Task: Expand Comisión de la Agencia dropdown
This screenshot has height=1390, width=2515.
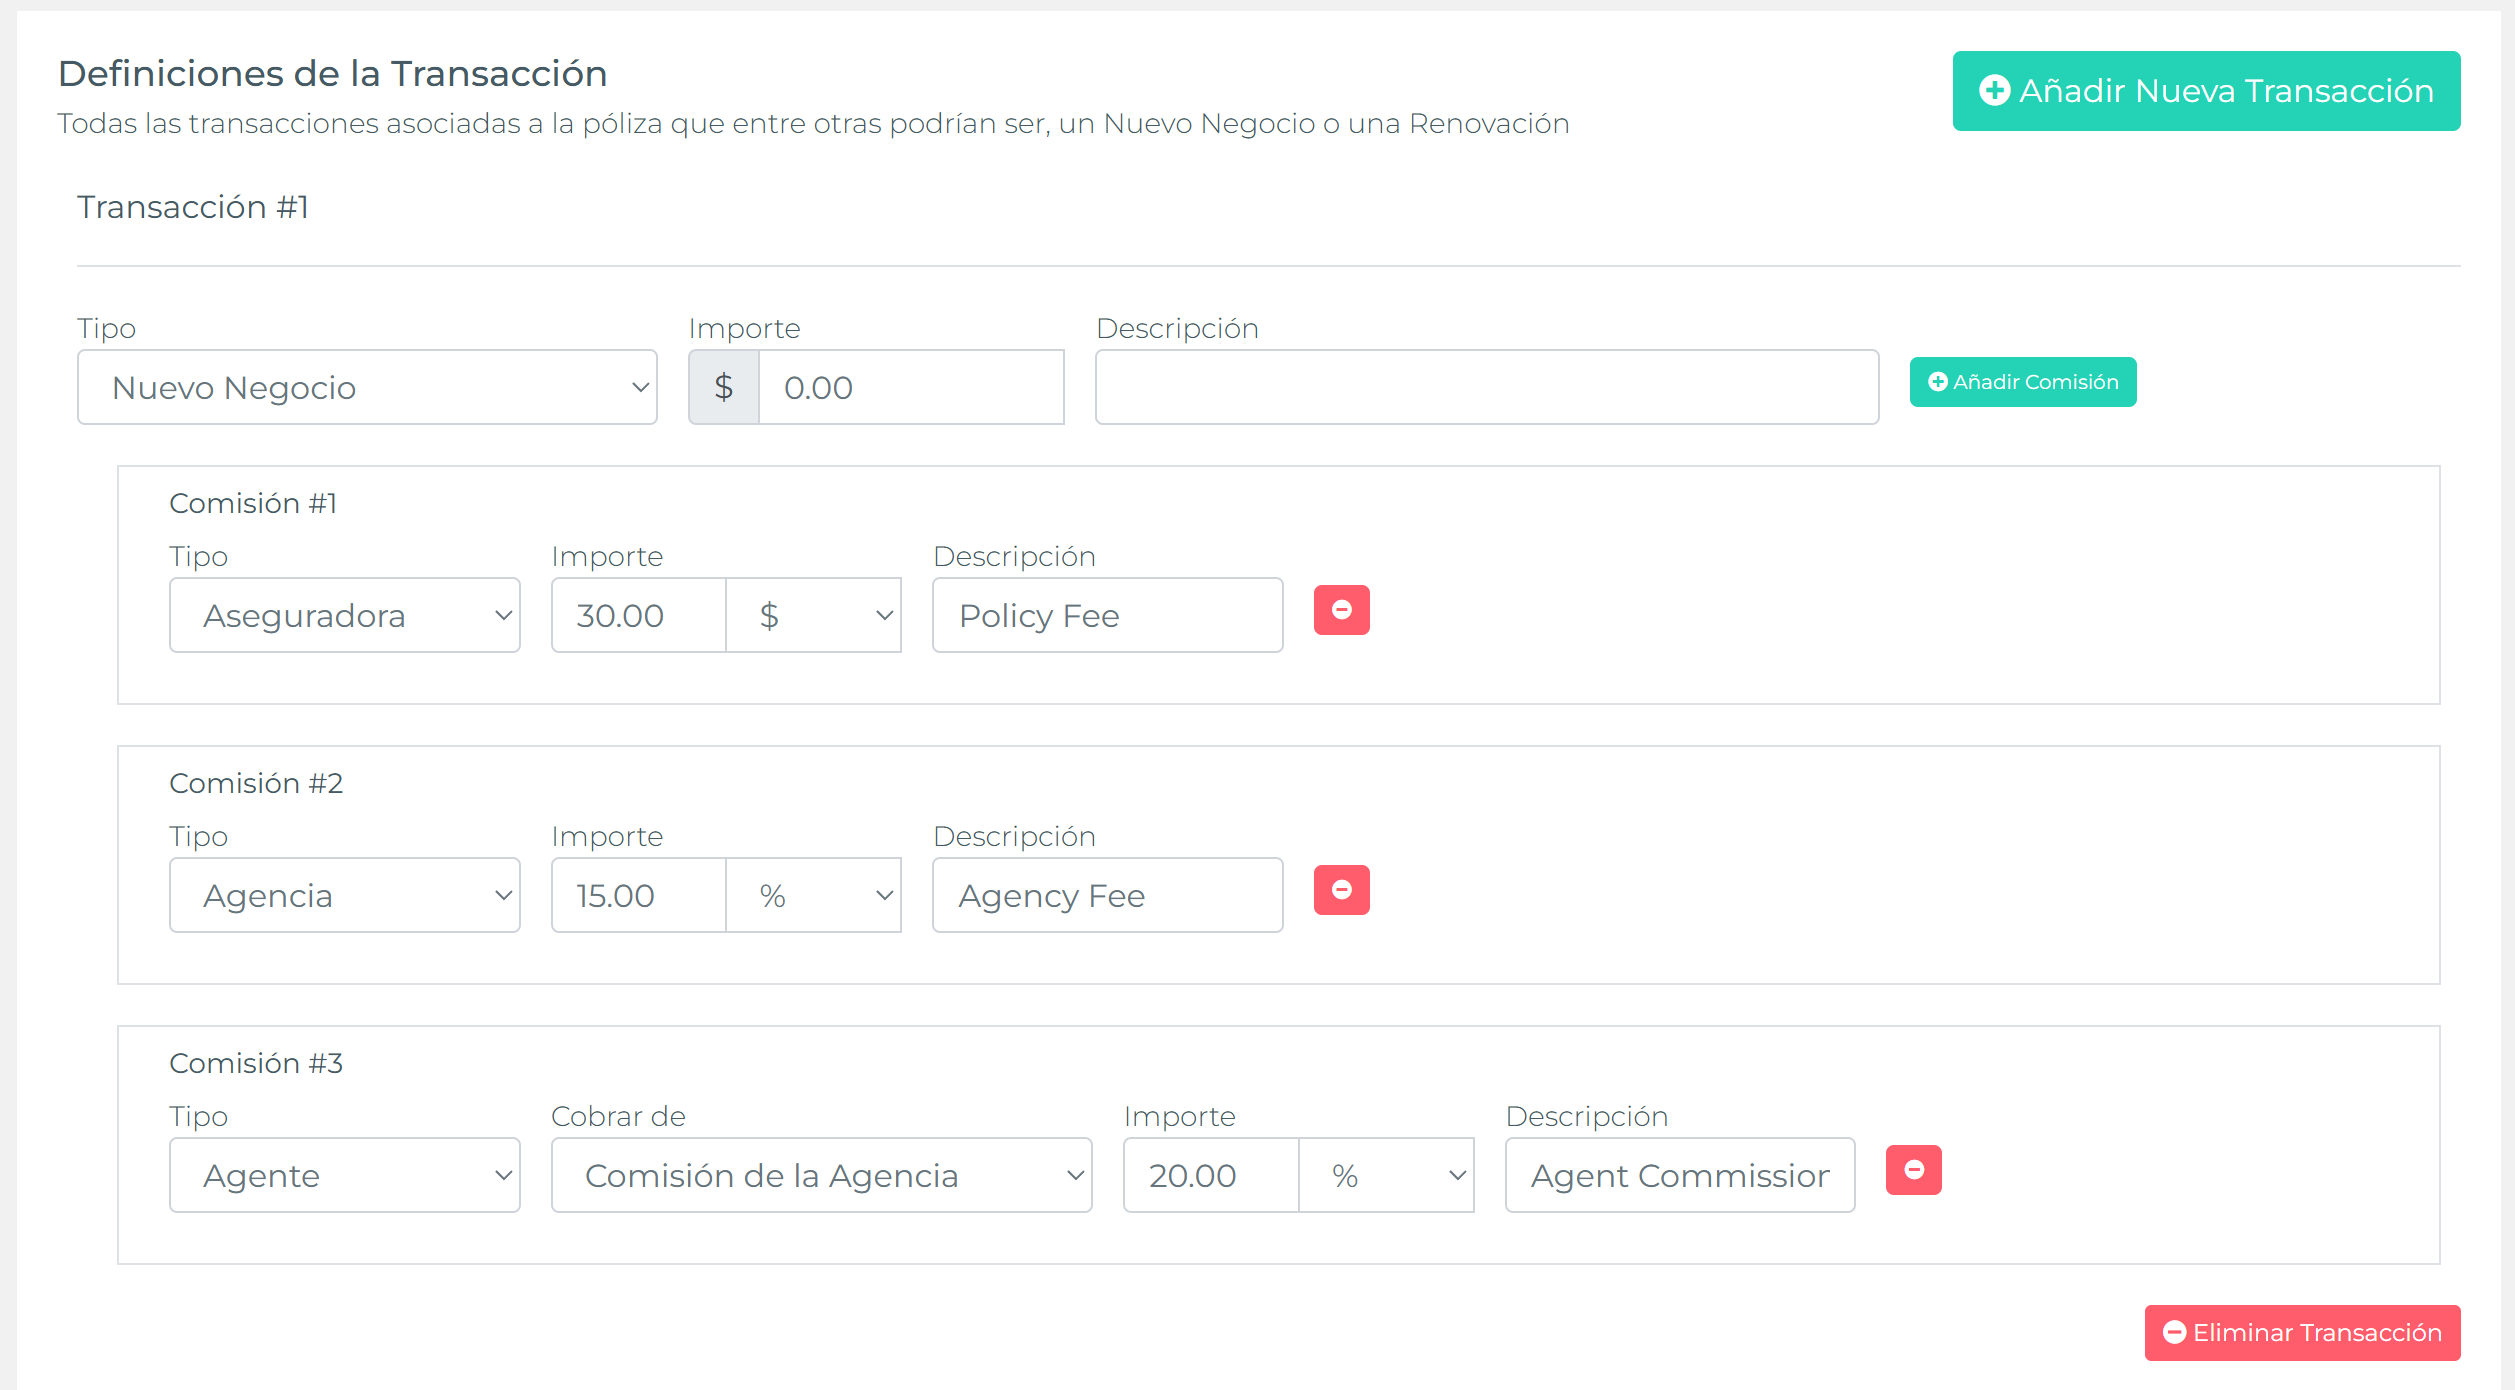Action: coord(821,1176)
